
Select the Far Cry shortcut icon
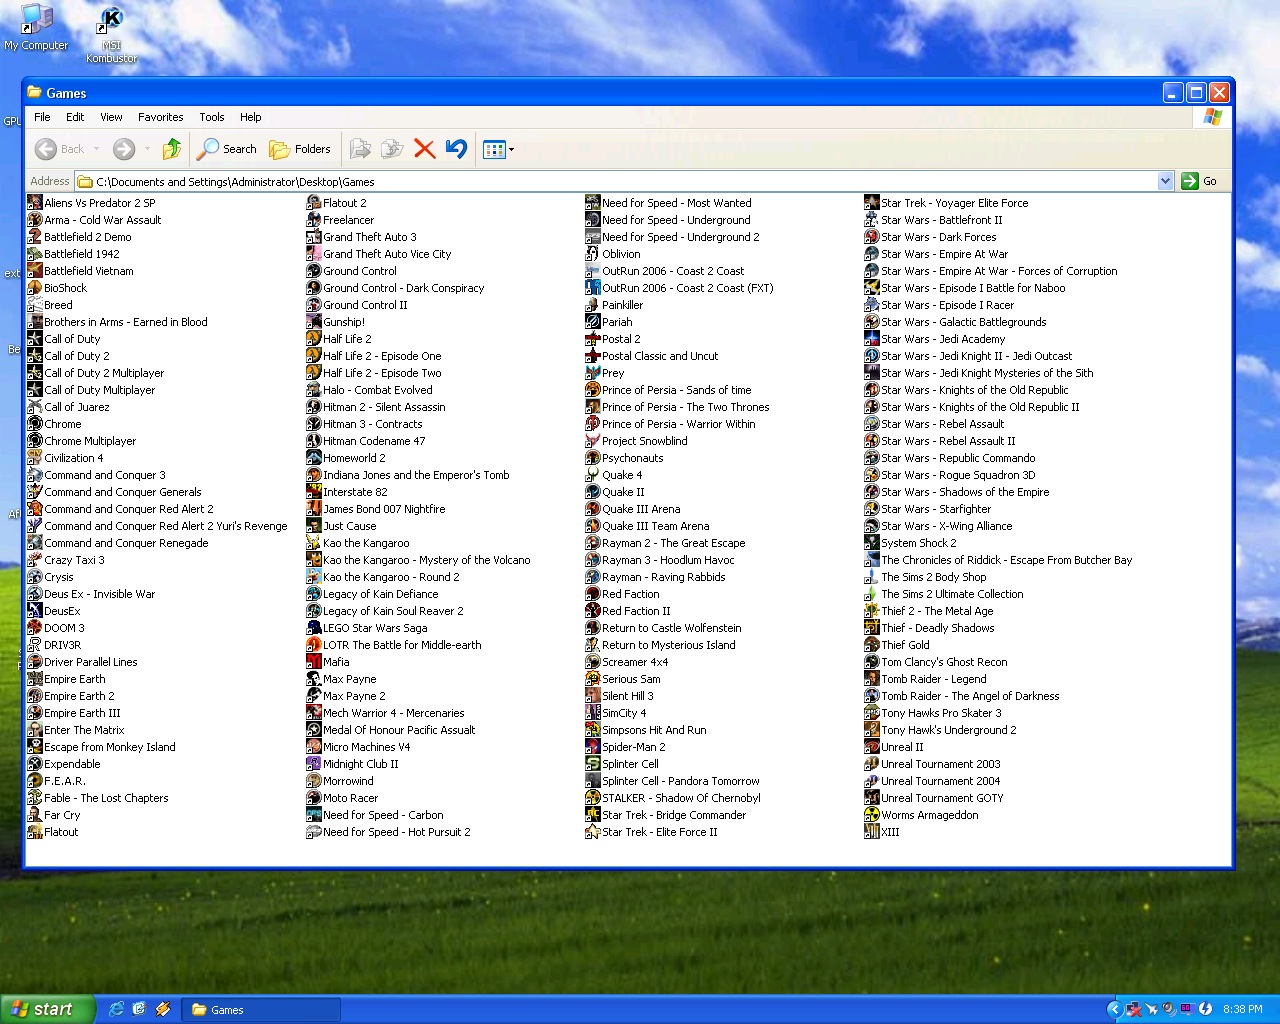point(35,815)
